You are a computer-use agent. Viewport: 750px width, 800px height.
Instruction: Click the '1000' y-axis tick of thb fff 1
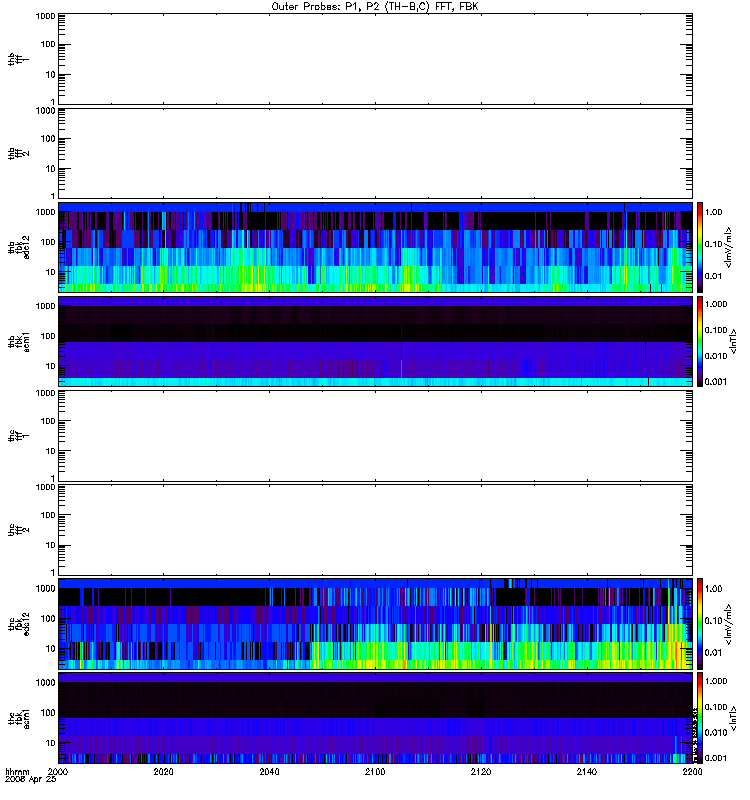(45, 16)
